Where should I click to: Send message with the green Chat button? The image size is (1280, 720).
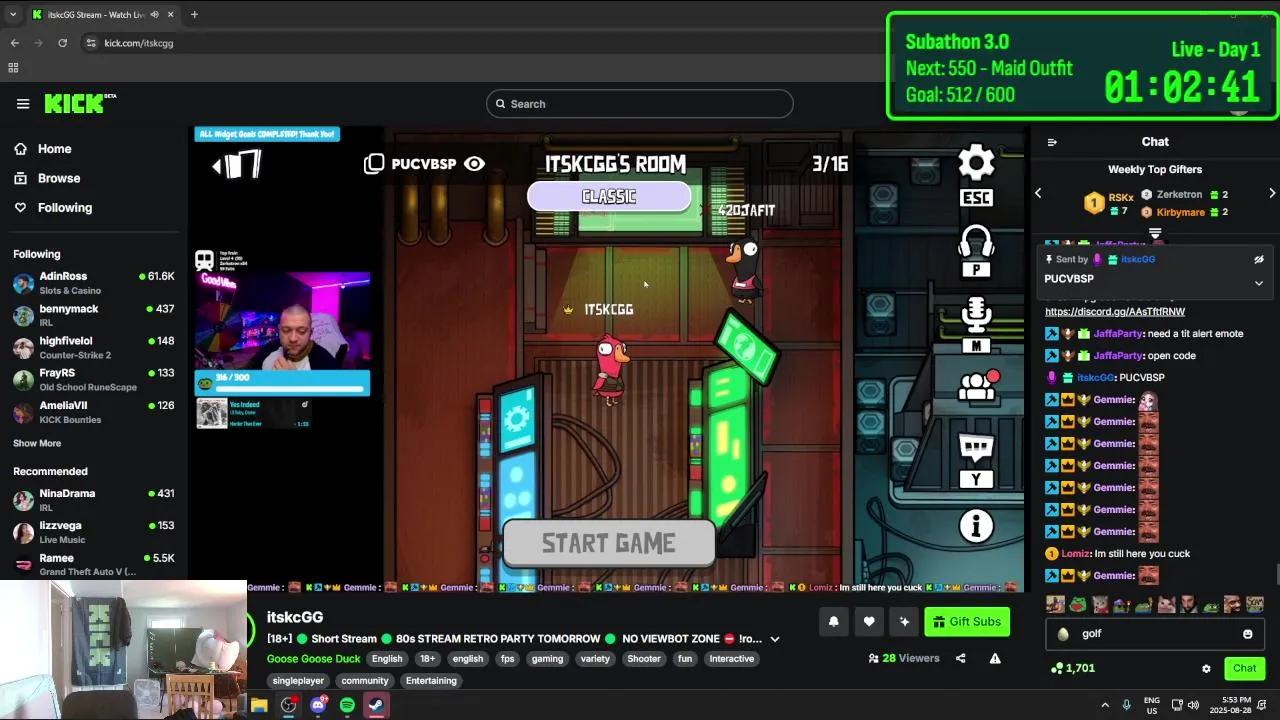coord(1244,669)
